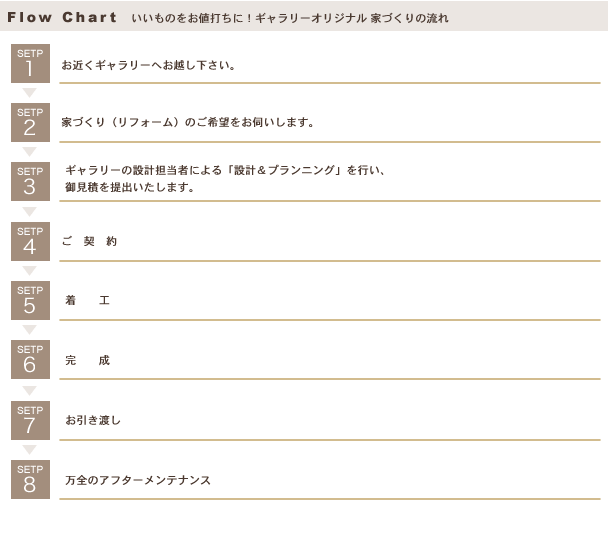Select the SETP 5 number badge
Image resolution: width=610 pixels, height=550 pixels.
(30, 301)
